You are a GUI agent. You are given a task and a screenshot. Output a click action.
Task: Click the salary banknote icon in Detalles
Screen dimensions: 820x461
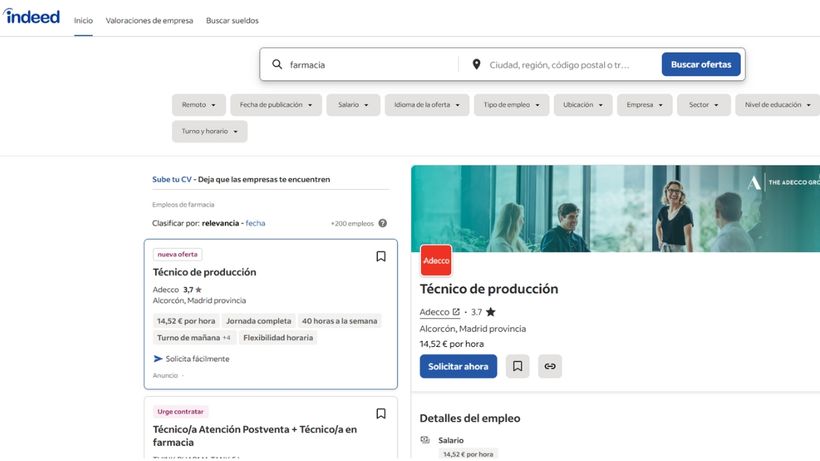425,440
